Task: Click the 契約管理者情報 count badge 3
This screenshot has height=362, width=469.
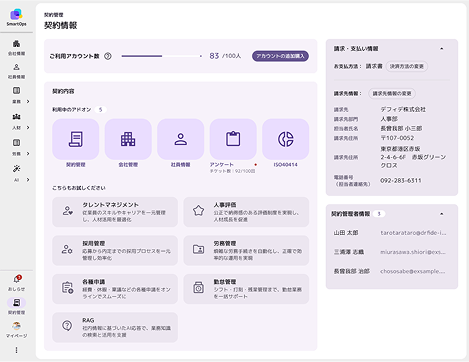Action: click(379, 214)
